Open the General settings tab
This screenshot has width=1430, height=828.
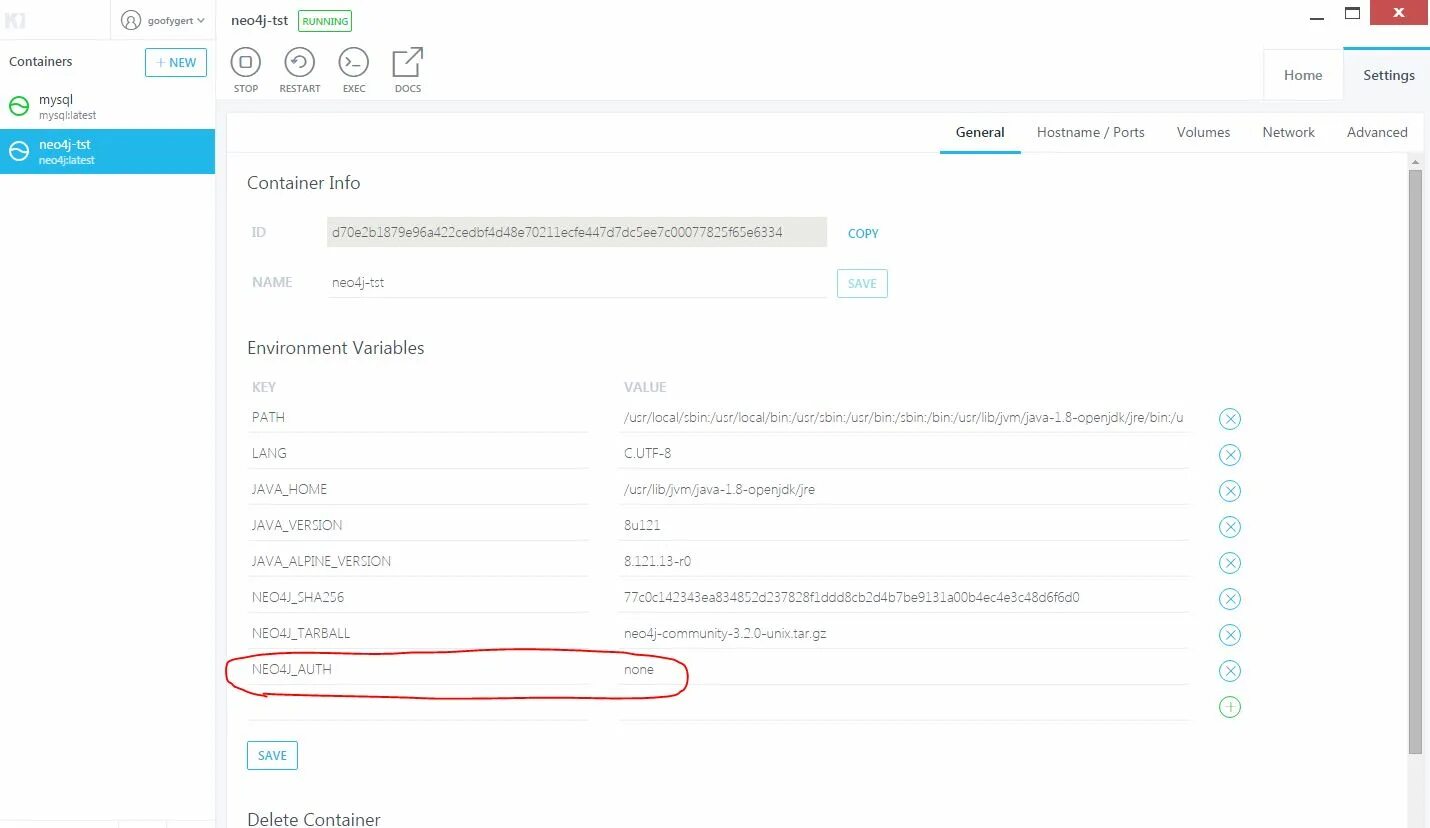coord(980,132)
